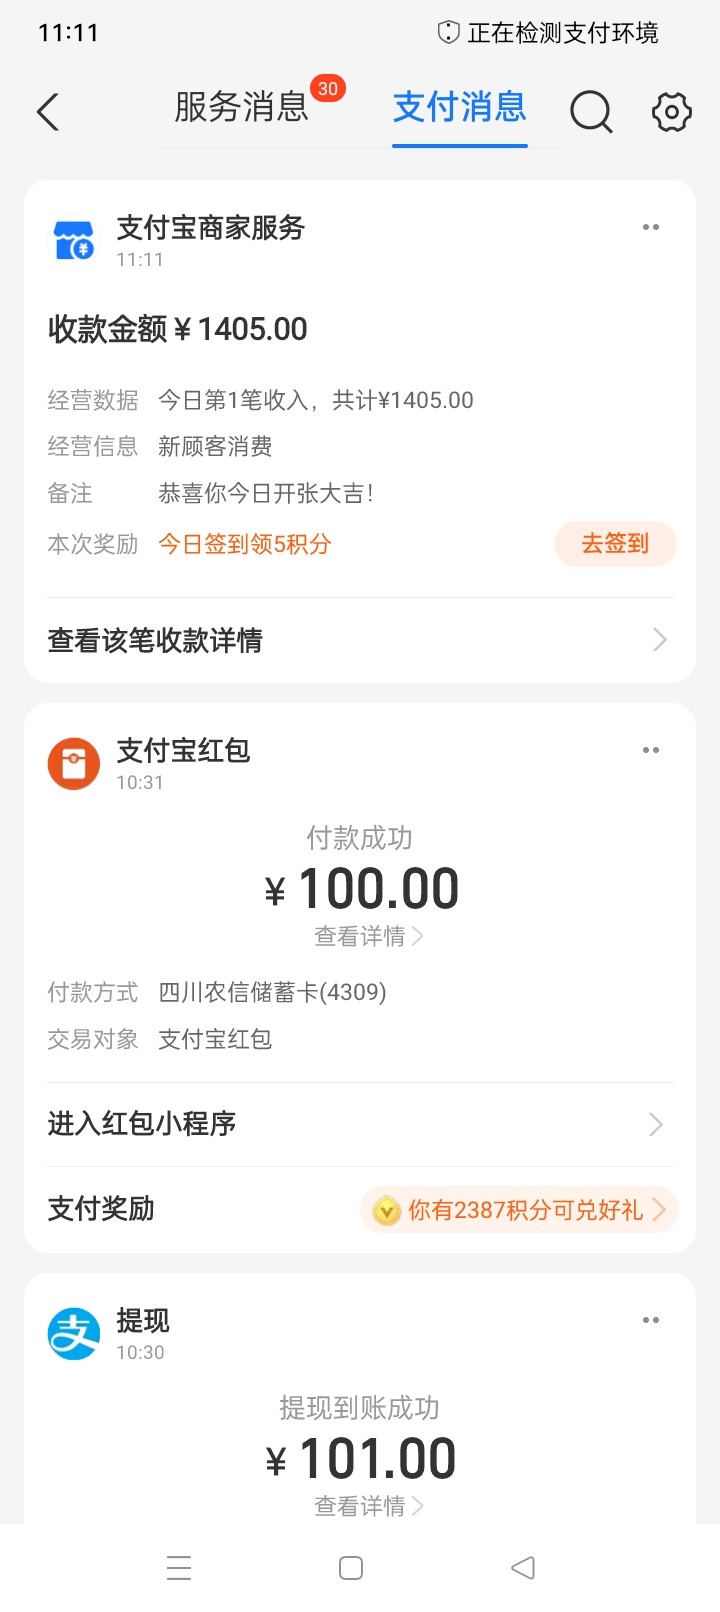This screenshot has width=720, height=1612.
Task: Open message settings gear icon
Action: pyautogui.click(x=671, y=111)
